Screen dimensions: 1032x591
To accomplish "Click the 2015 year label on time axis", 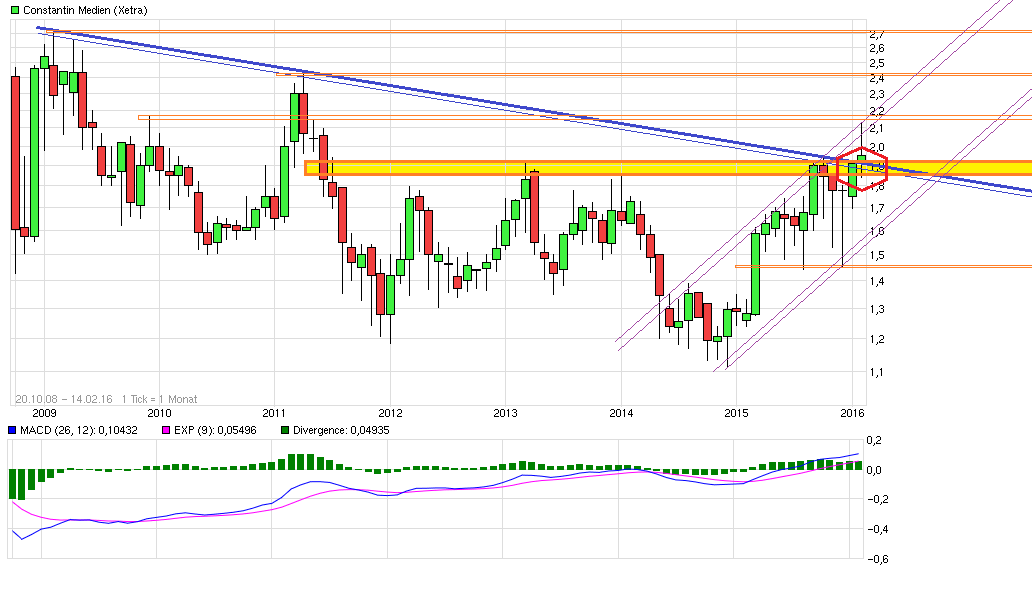I will pos(736,413).
